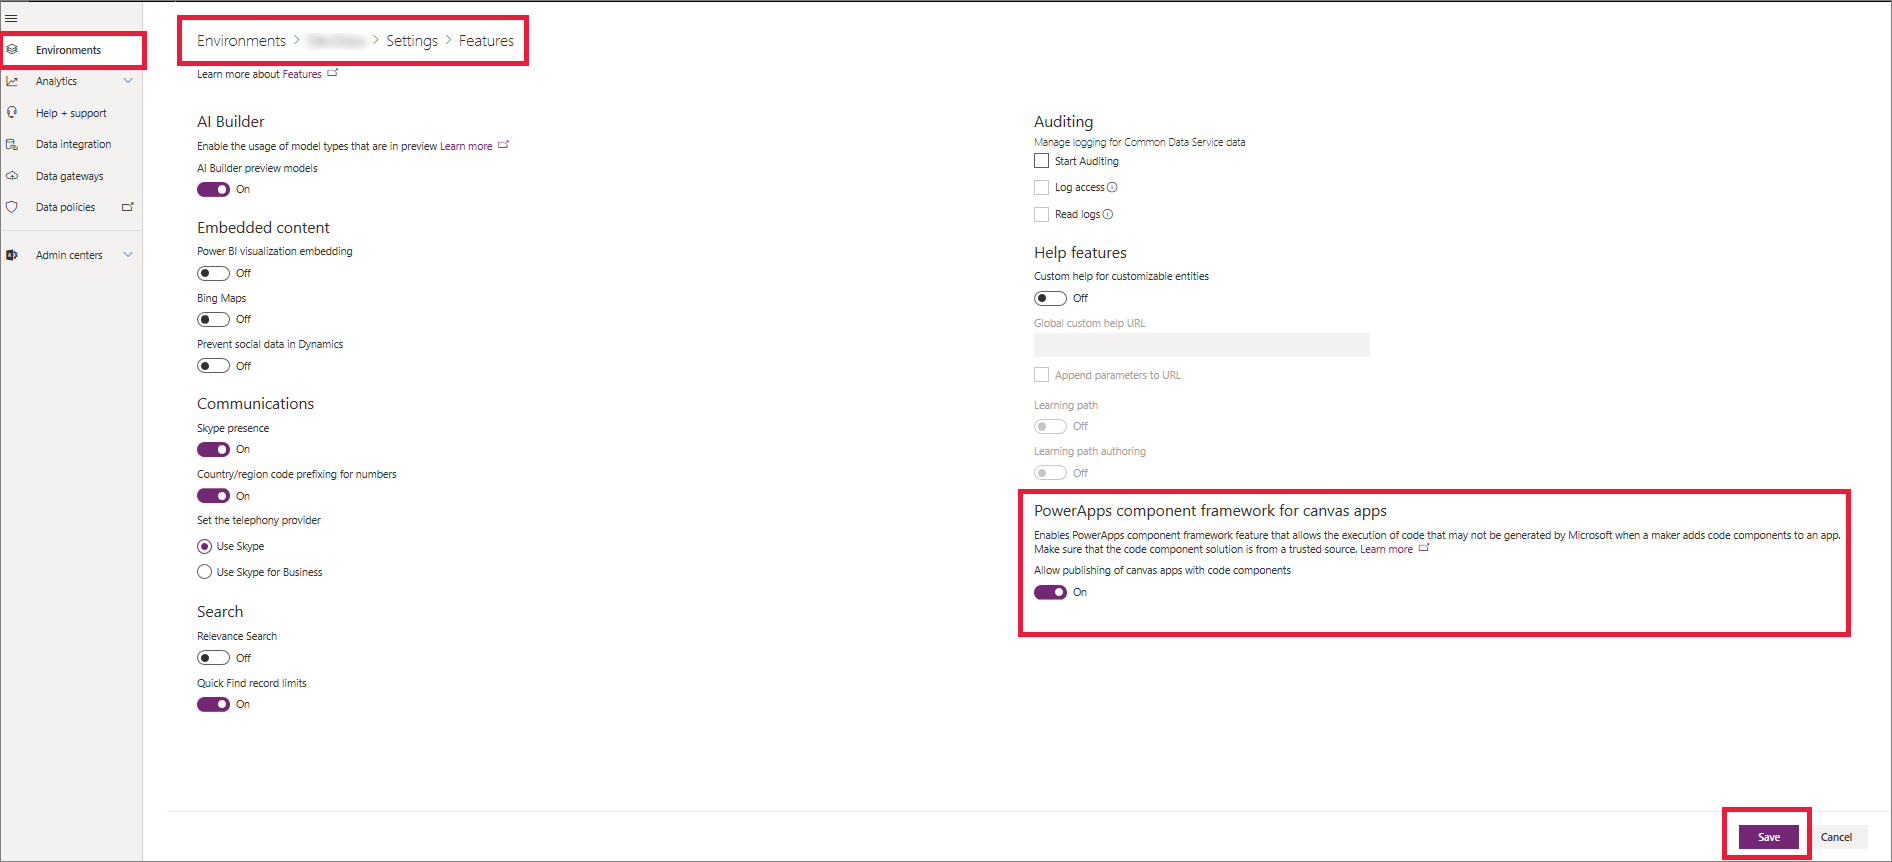Click external link icon in PowerApps component section
The image size is (1892, 862).
pos(1424,548)
